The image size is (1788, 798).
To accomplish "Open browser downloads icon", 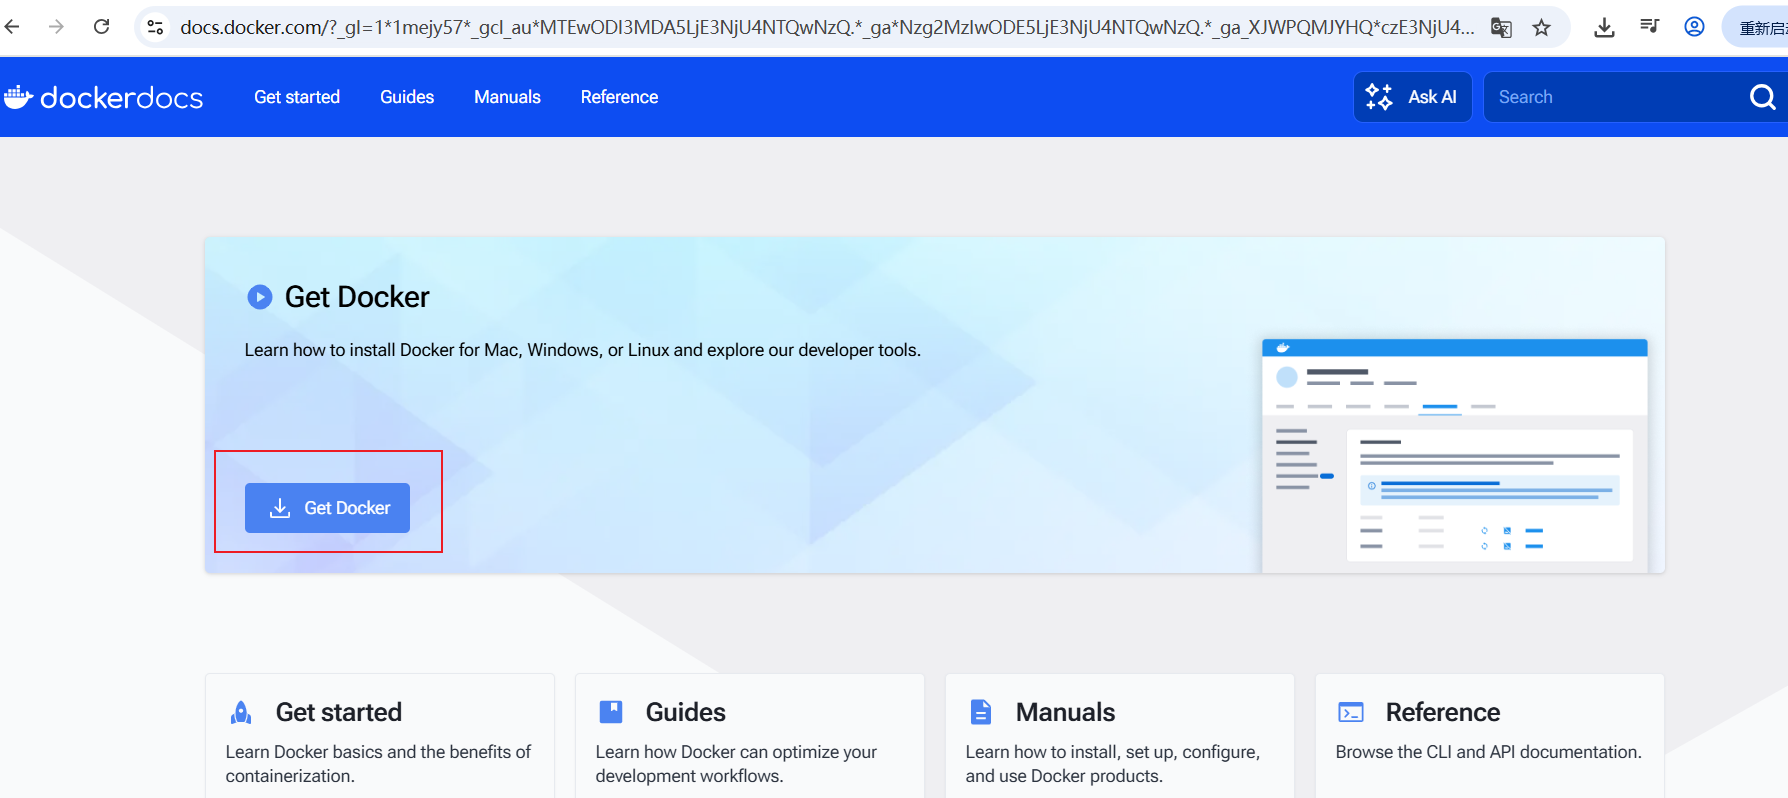I will coord(1604,27).
